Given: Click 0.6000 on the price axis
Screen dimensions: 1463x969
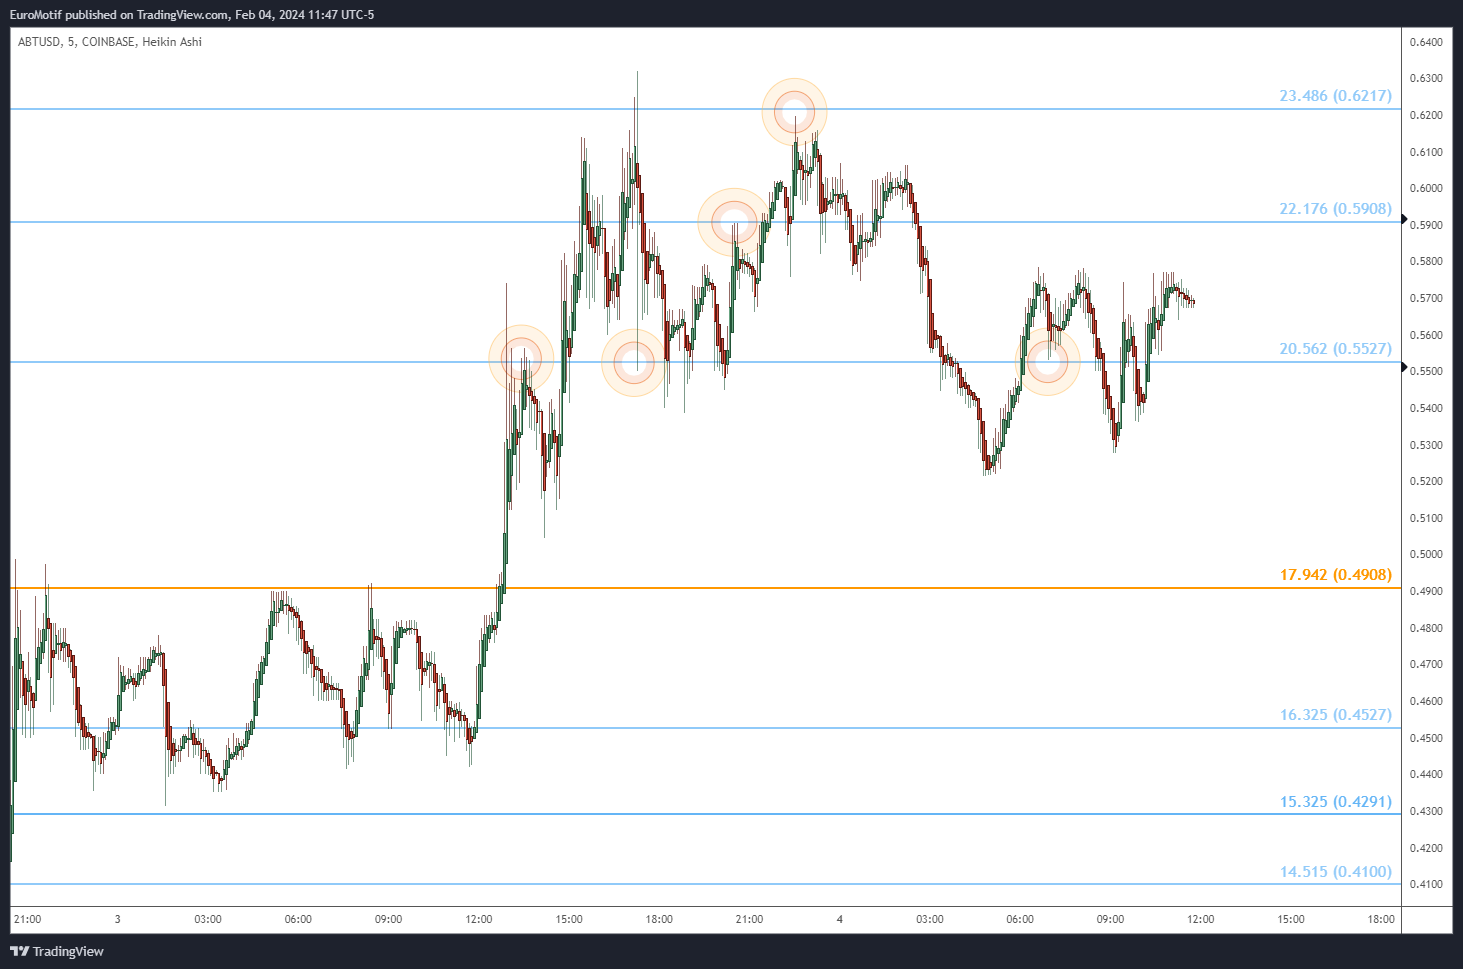Looking at the screenshot, I should coord(1426,188).
